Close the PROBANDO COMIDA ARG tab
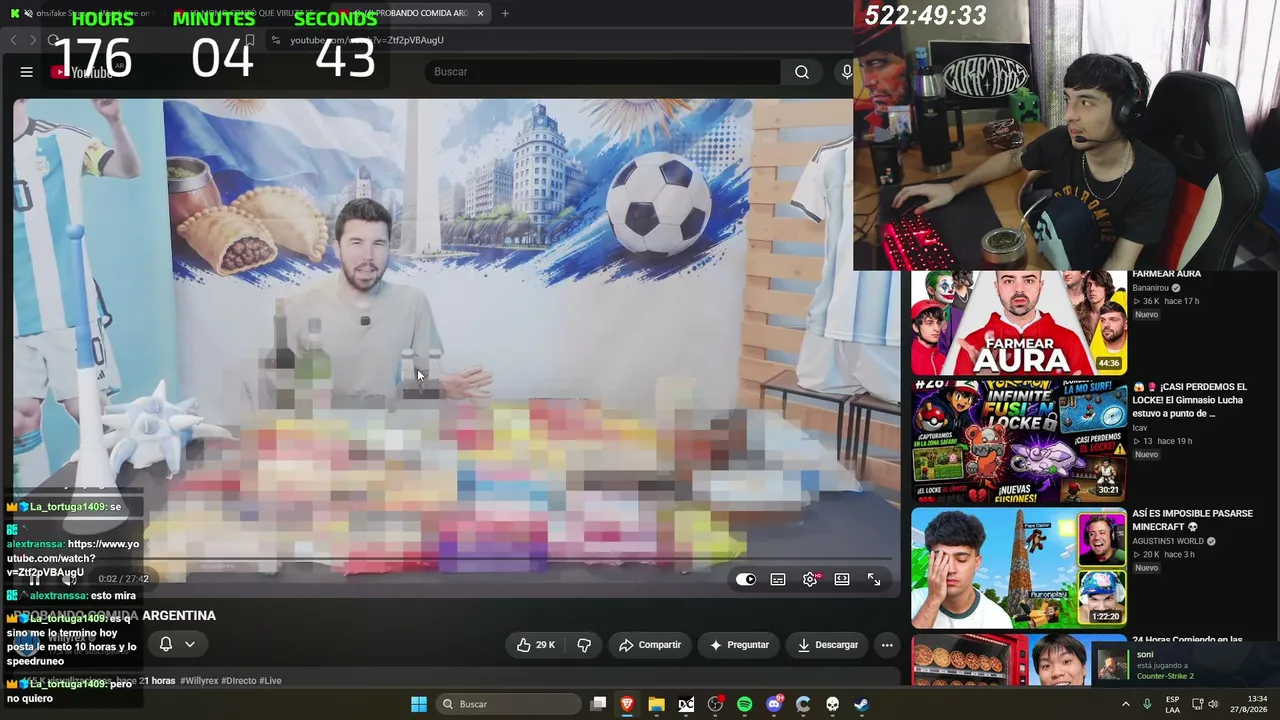This screenshot has height=720, width=1280. point(481,13)
